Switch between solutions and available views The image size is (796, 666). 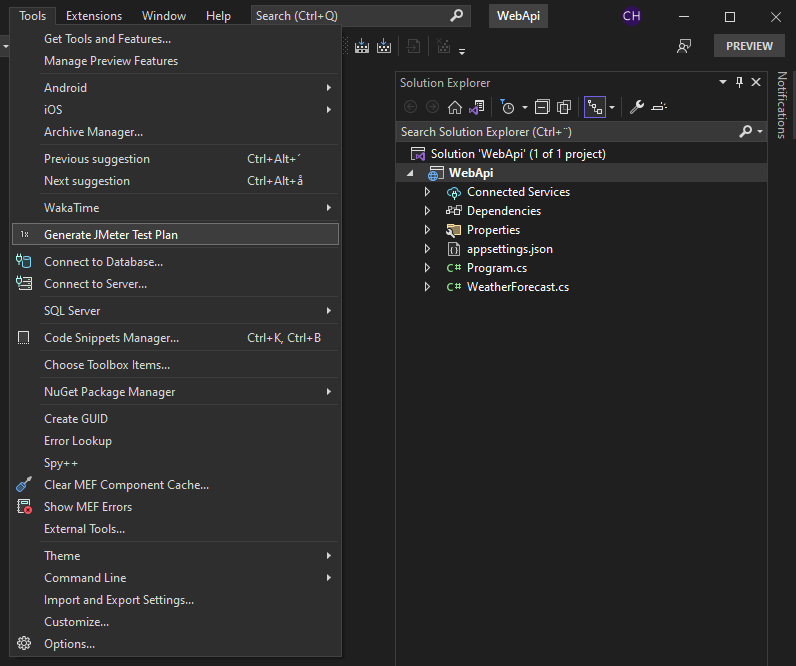point(477,107)
